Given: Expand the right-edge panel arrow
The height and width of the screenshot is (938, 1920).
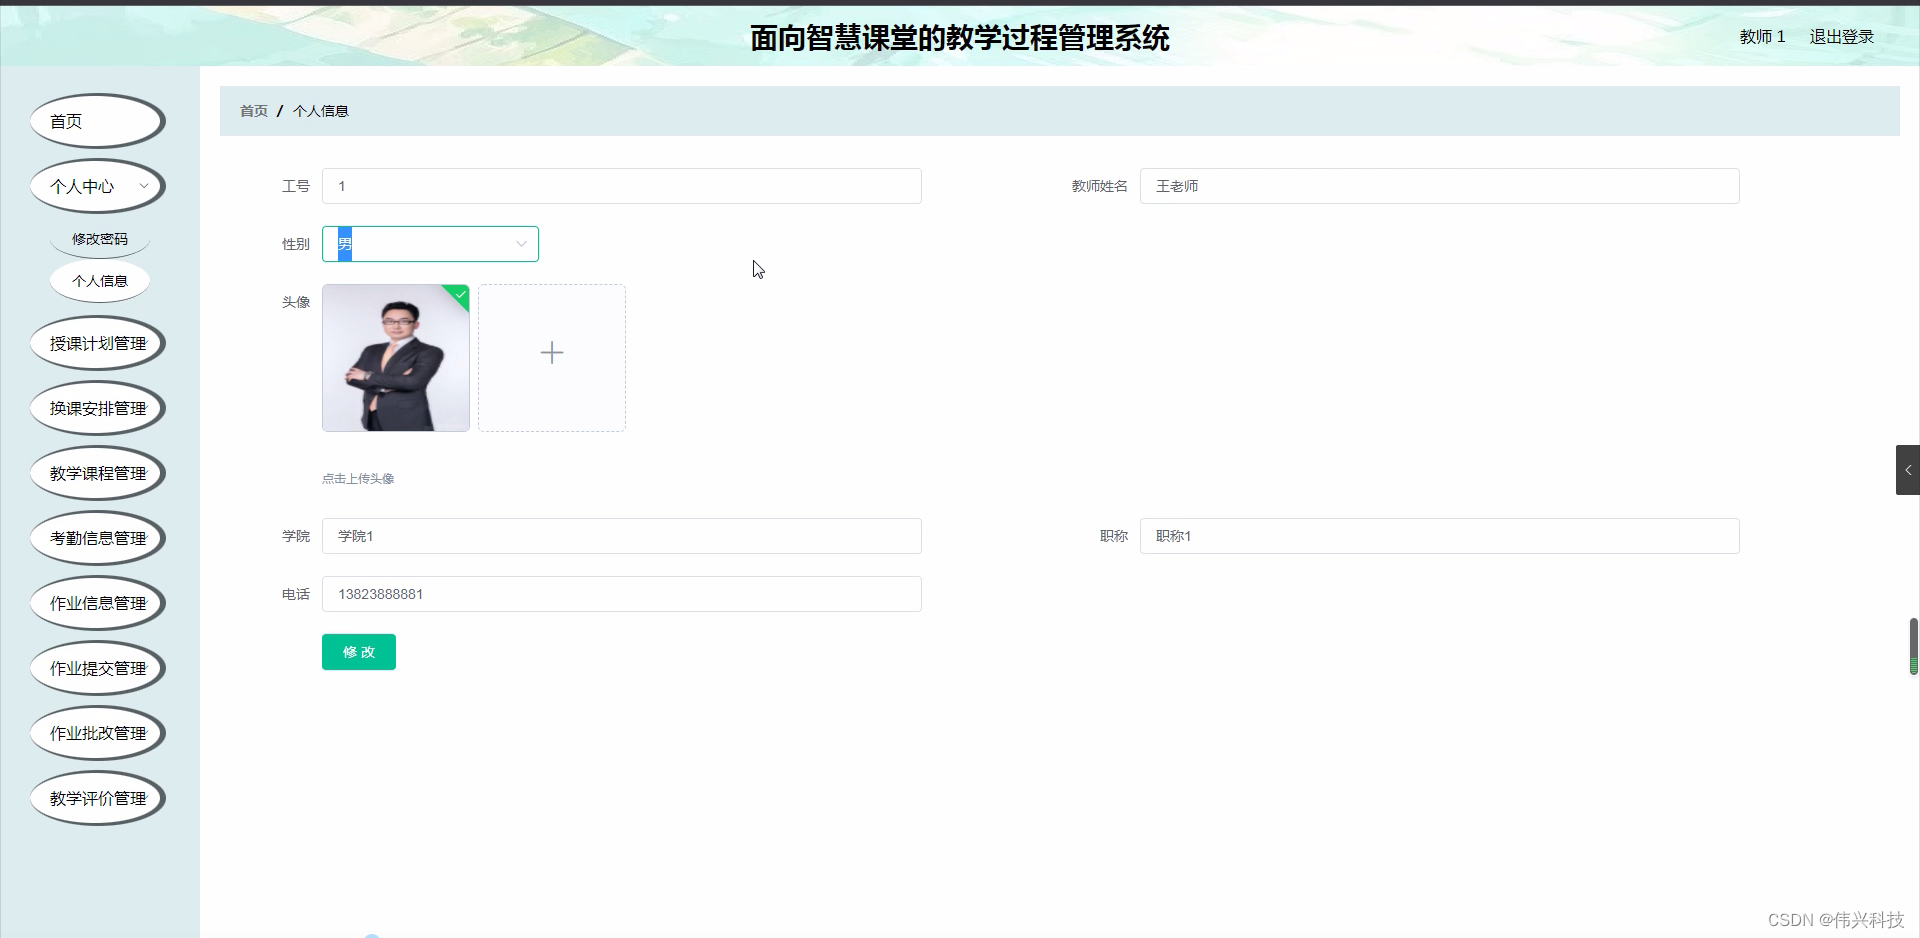Looking at the screenshot, I should pos(1908,469).
